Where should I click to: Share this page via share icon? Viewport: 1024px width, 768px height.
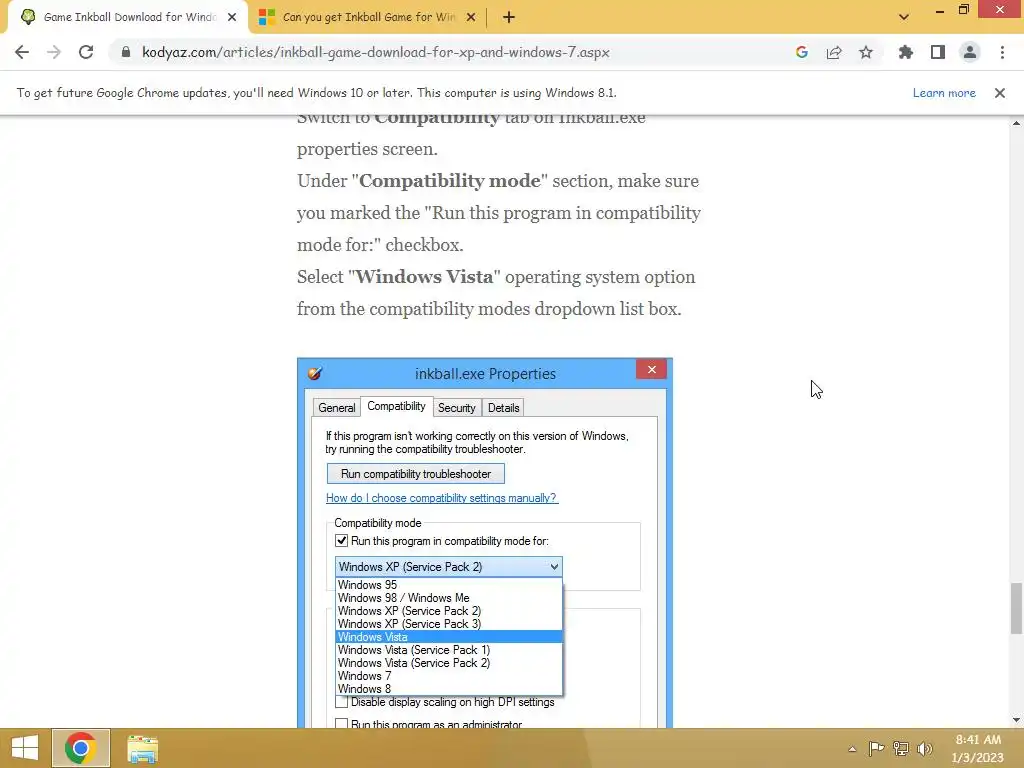click(x=834, y=52)
